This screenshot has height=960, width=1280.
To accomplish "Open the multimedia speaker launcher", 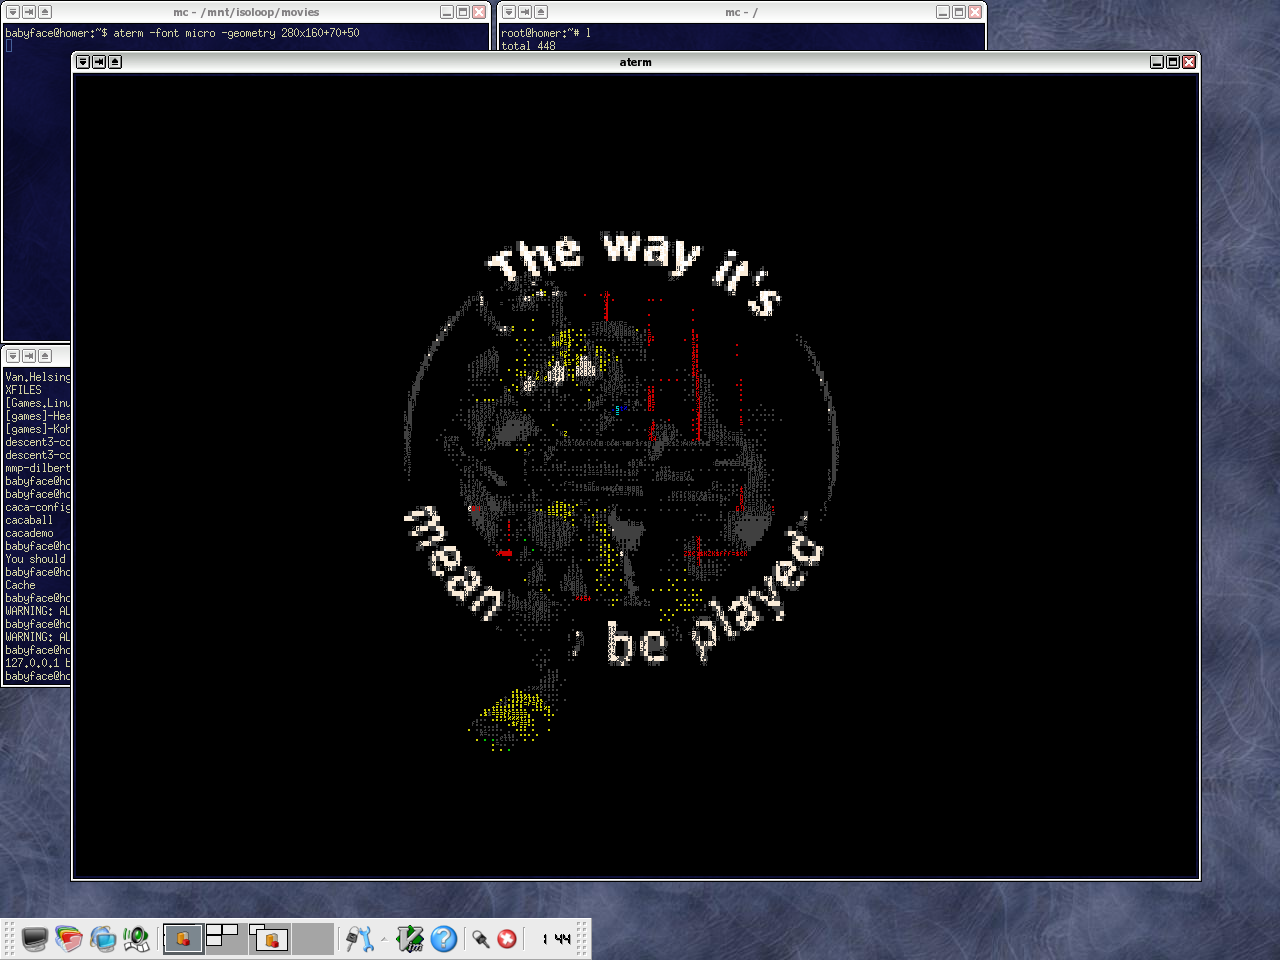I will [x=137, y=939].
